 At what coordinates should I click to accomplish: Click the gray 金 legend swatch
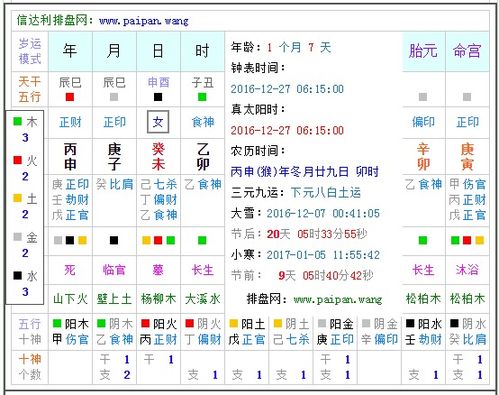17,237
